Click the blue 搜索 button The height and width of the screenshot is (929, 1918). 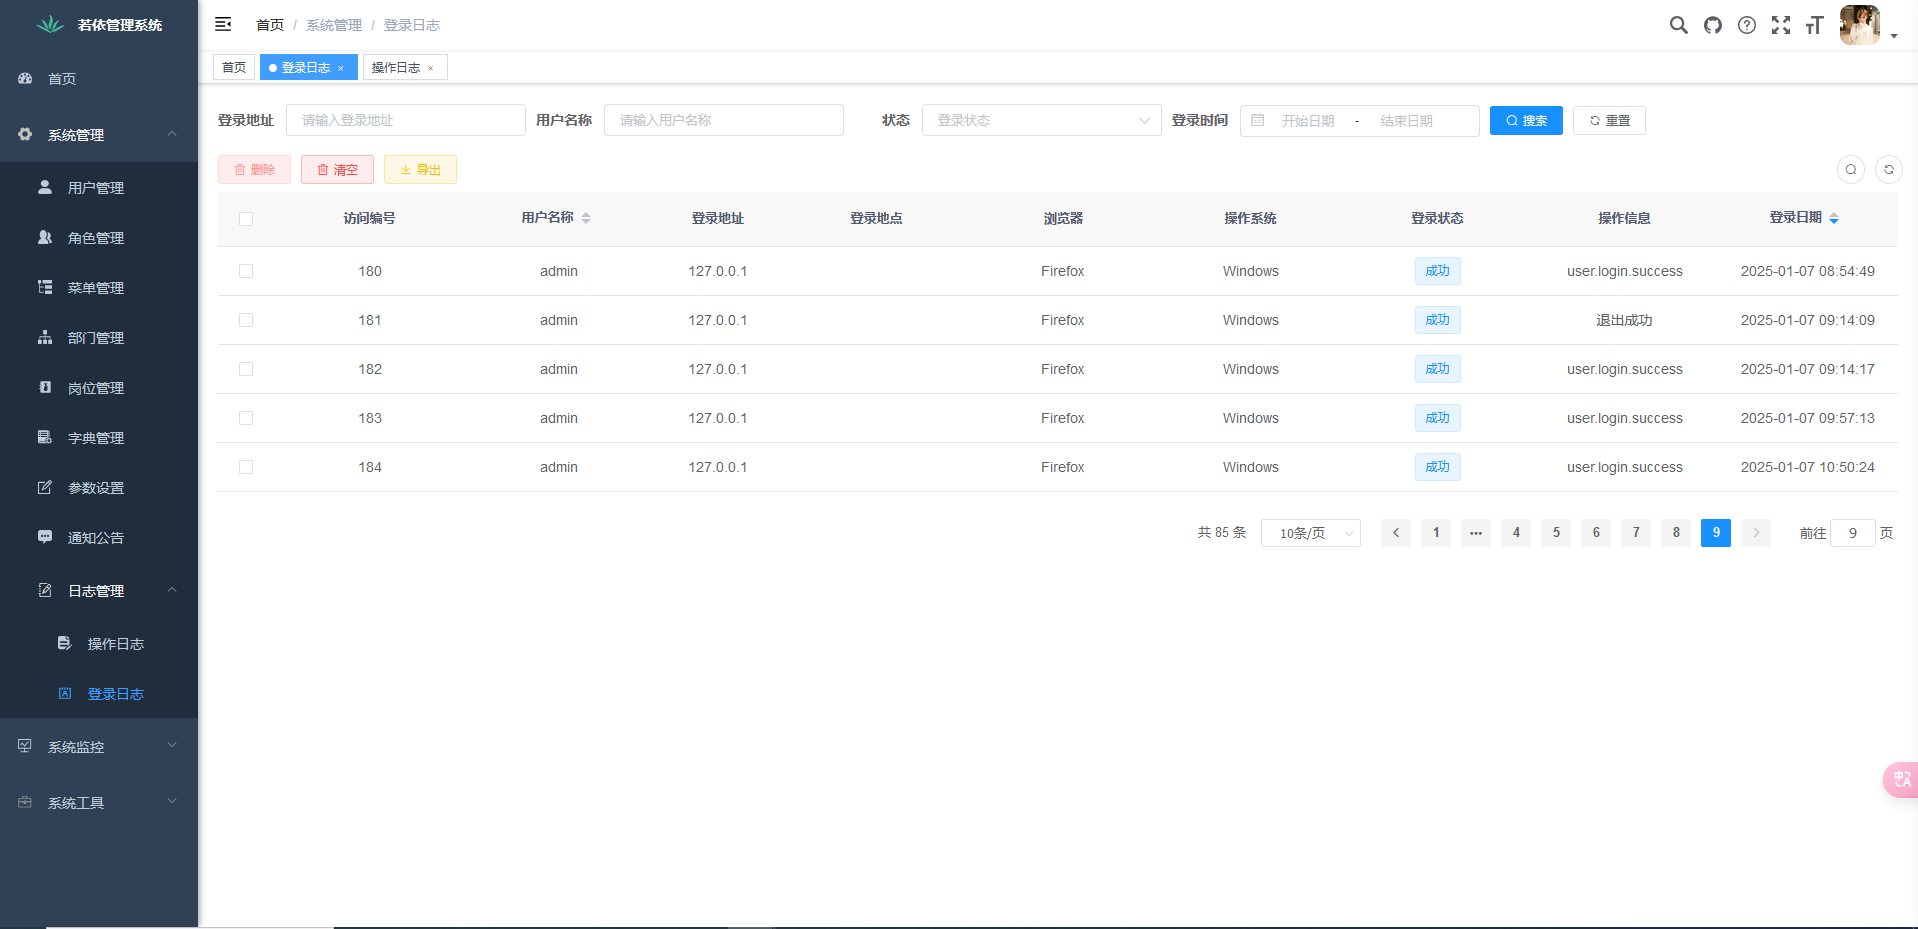tap(1526, 120)
